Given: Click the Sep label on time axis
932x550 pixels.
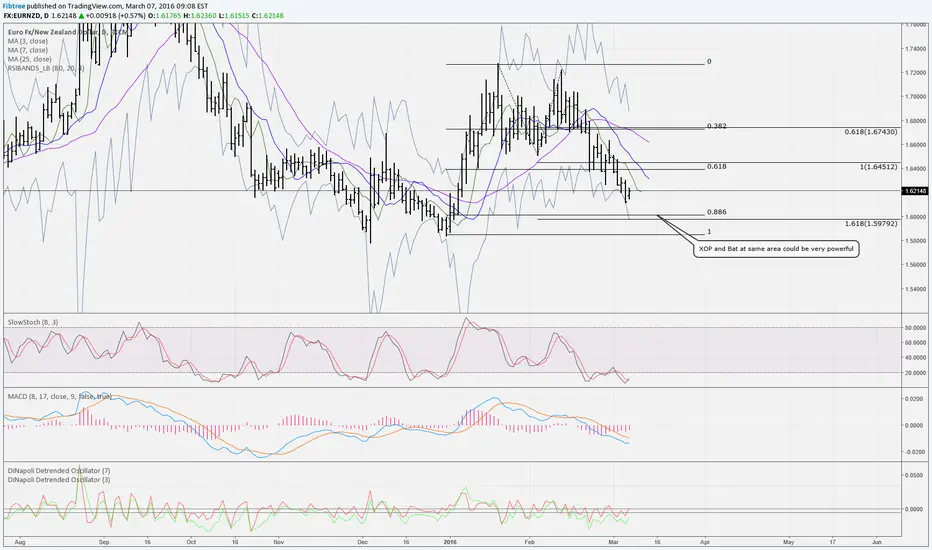Looking at the screenshot, I should (104, 542).
